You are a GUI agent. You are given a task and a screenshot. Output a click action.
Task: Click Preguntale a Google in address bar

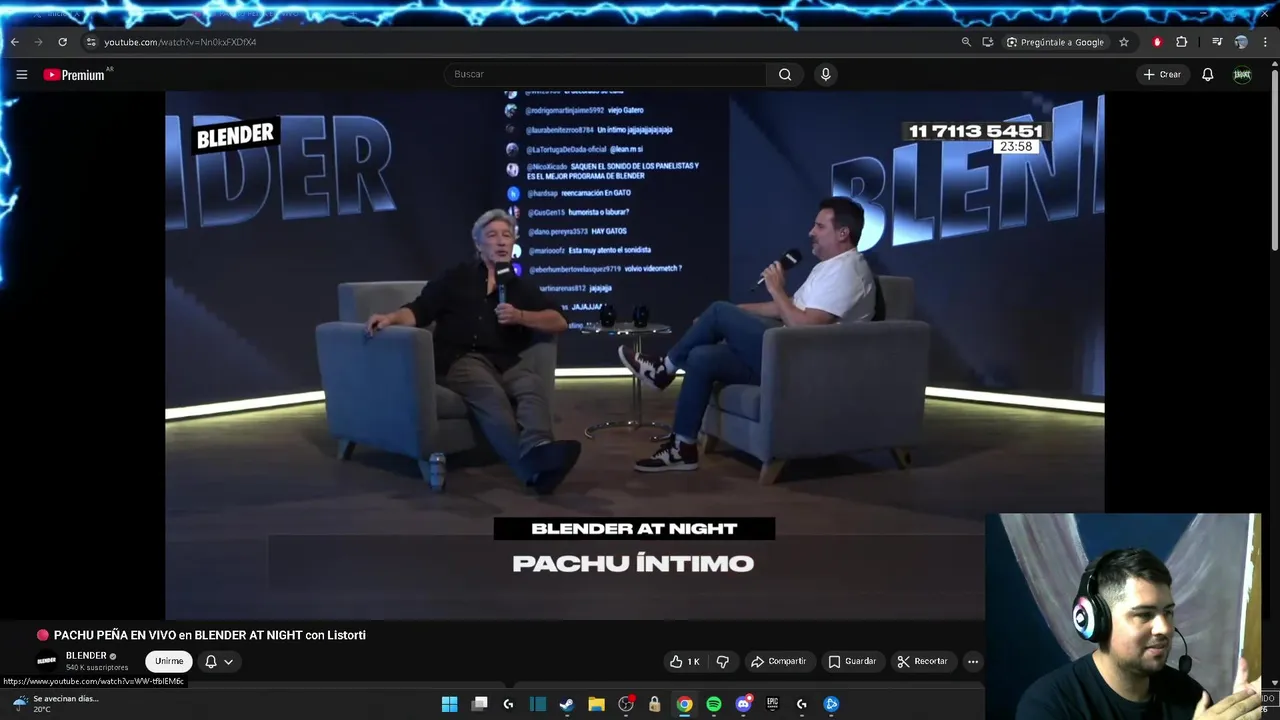point(1055,42)
